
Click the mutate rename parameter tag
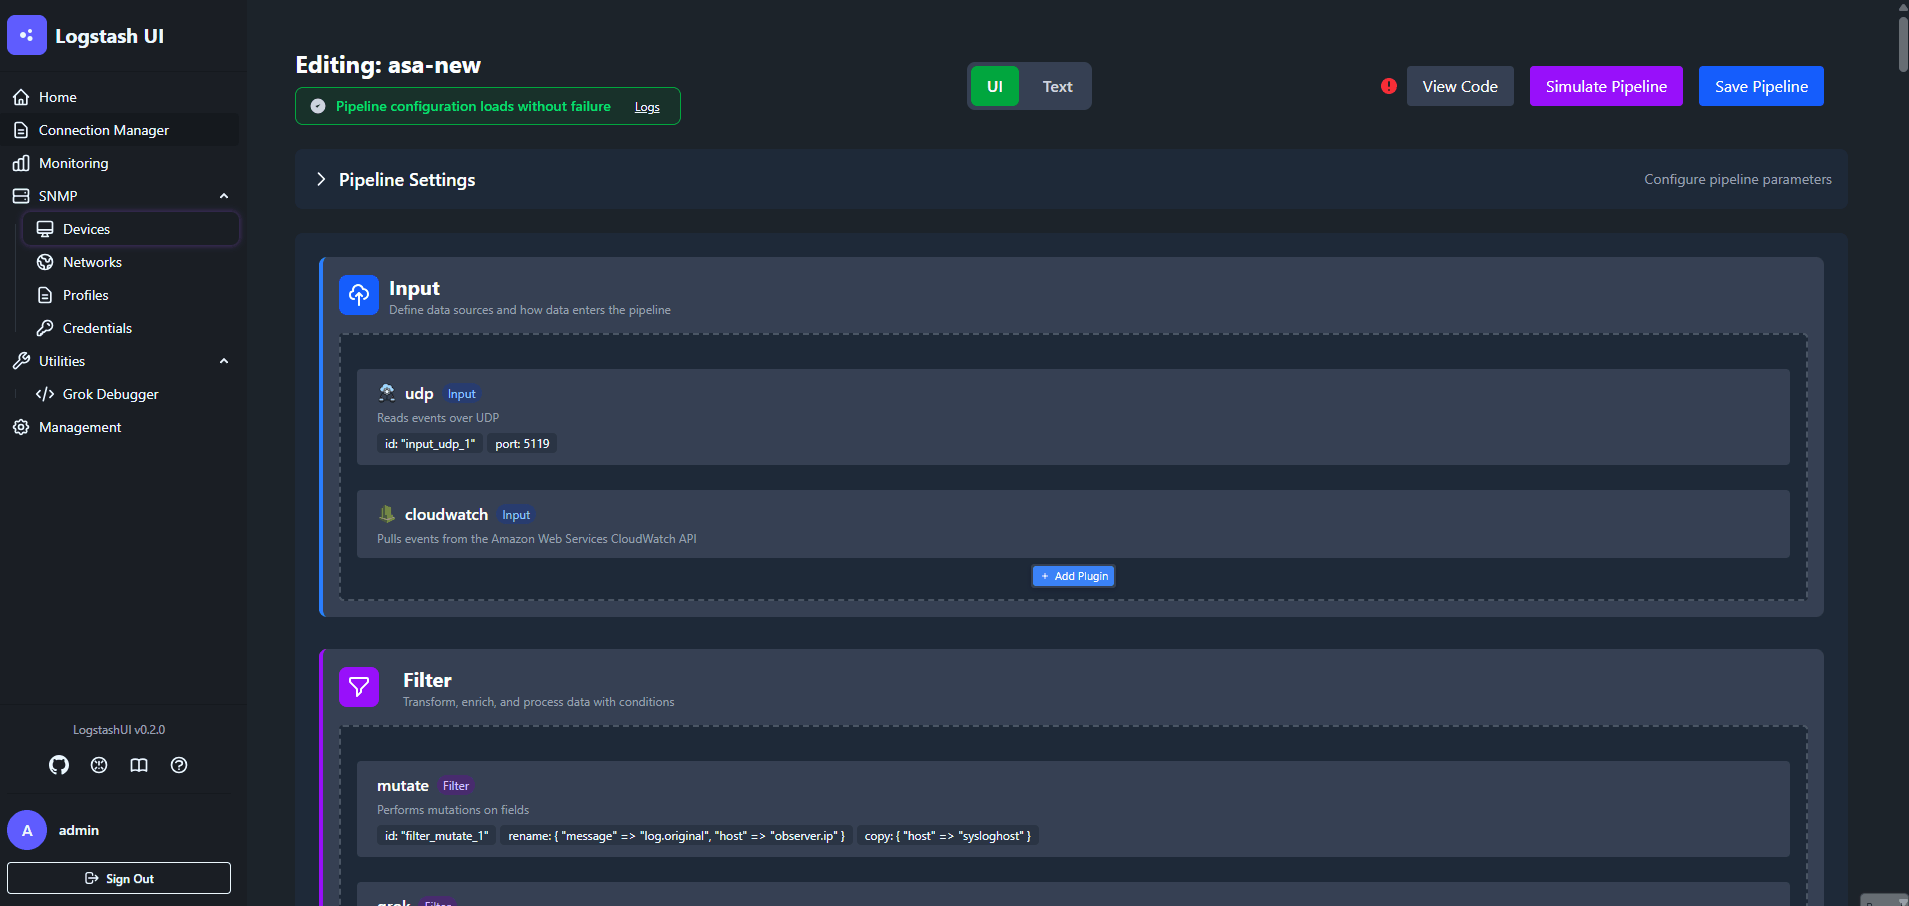point(676,836)
